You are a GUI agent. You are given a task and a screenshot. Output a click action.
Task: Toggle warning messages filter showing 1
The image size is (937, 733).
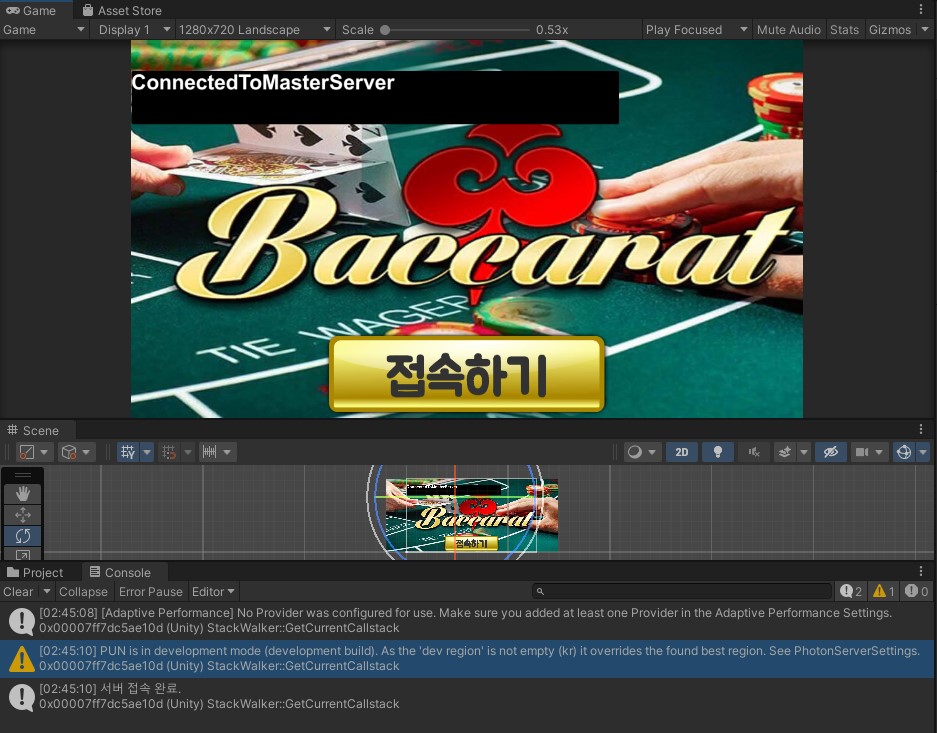(x=884, y=591)
